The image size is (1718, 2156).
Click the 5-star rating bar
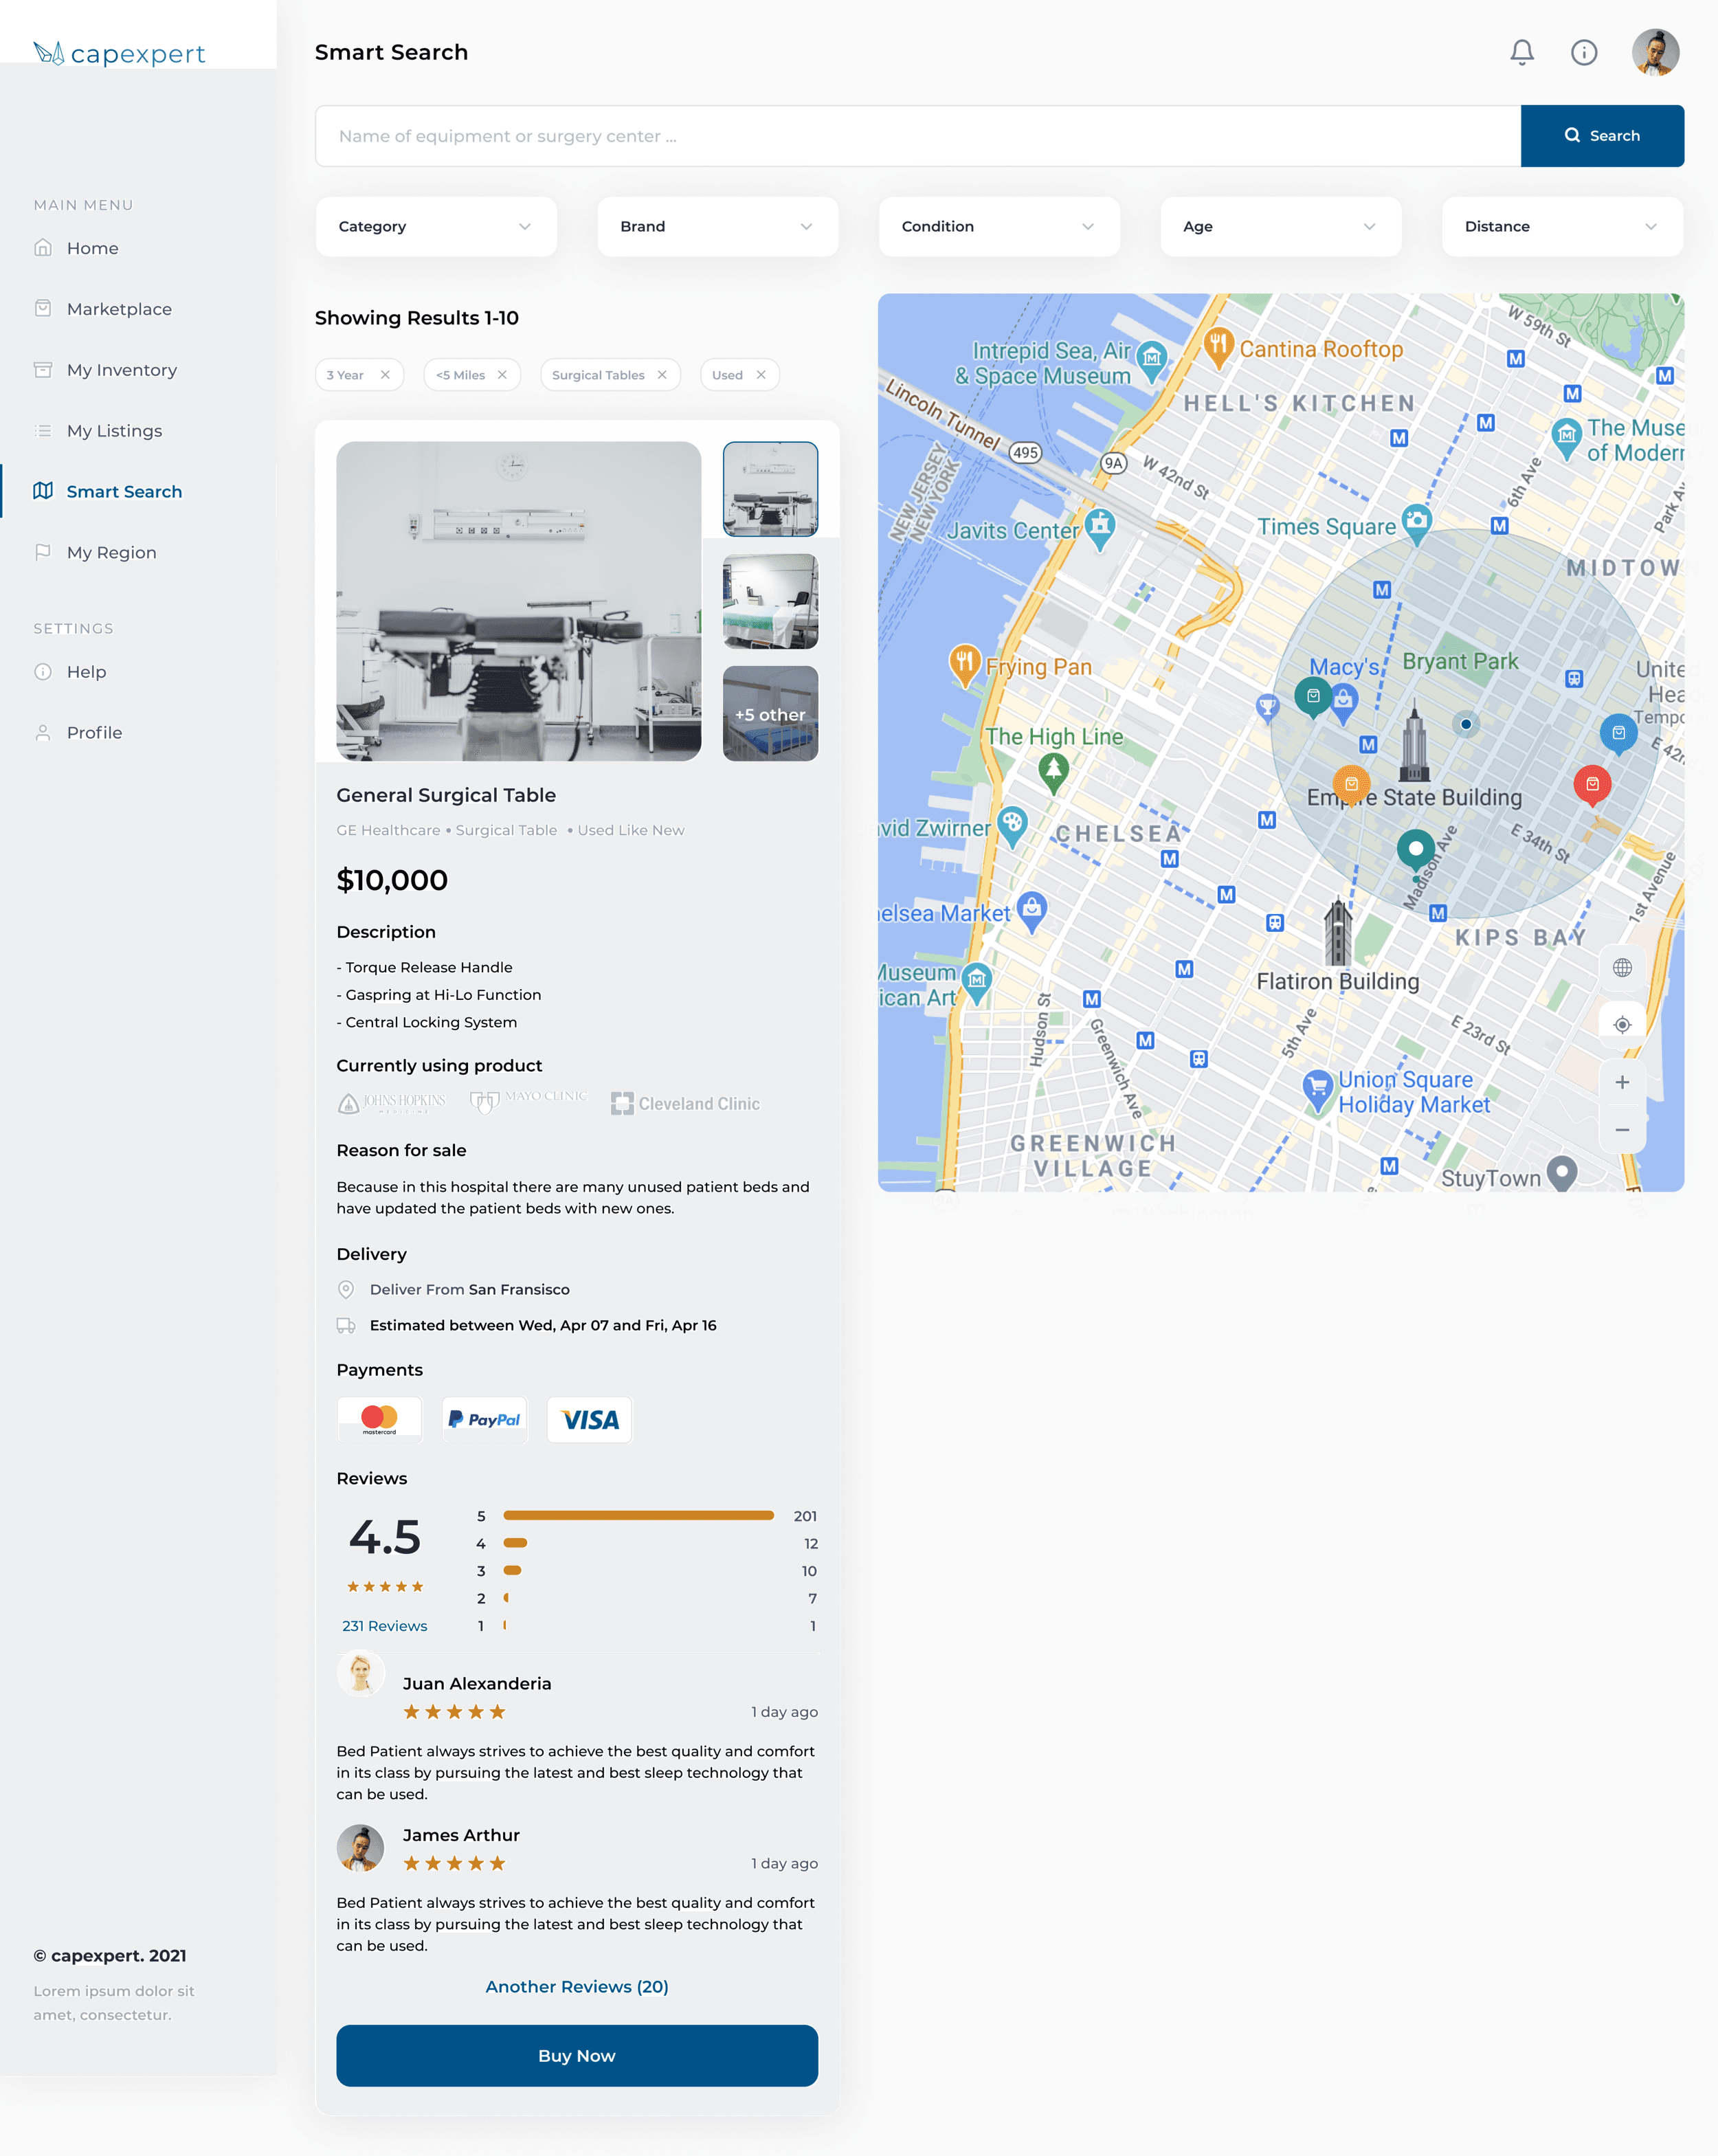coord(638,1516)
